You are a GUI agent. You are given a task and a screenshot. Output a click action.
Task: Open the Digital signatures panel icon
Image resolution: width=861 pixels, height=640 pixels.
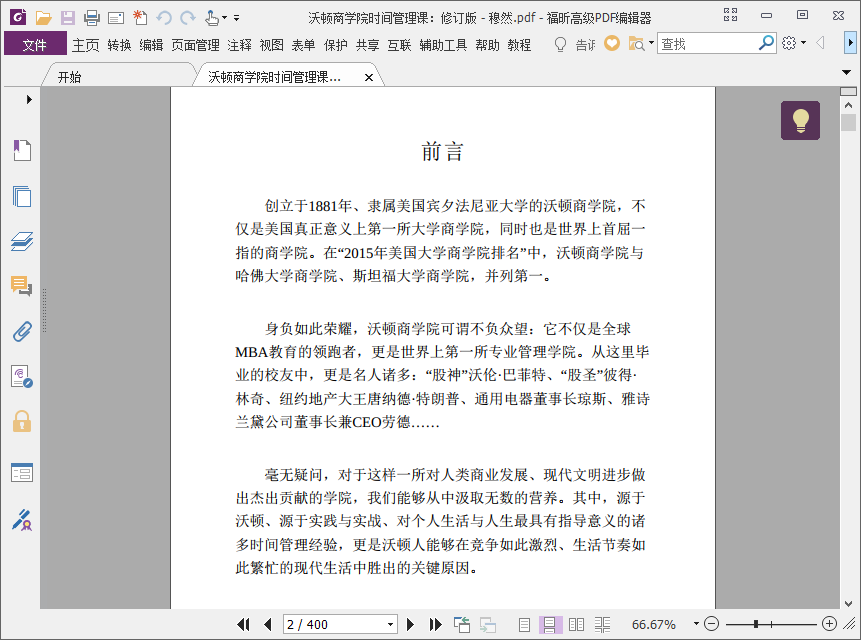22,377
